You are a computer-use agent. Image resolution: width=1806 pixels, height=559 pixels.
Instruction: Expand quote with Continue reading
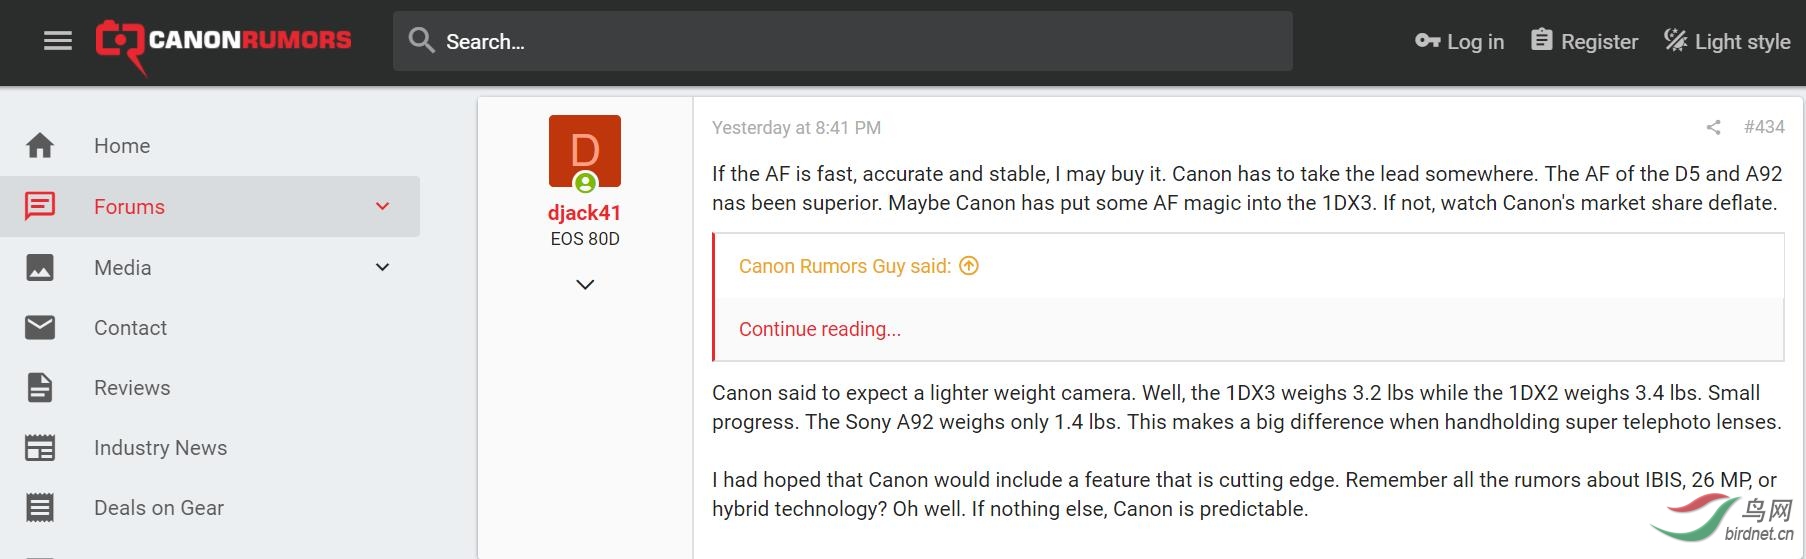pyautogui.click(x=820, y=329)
